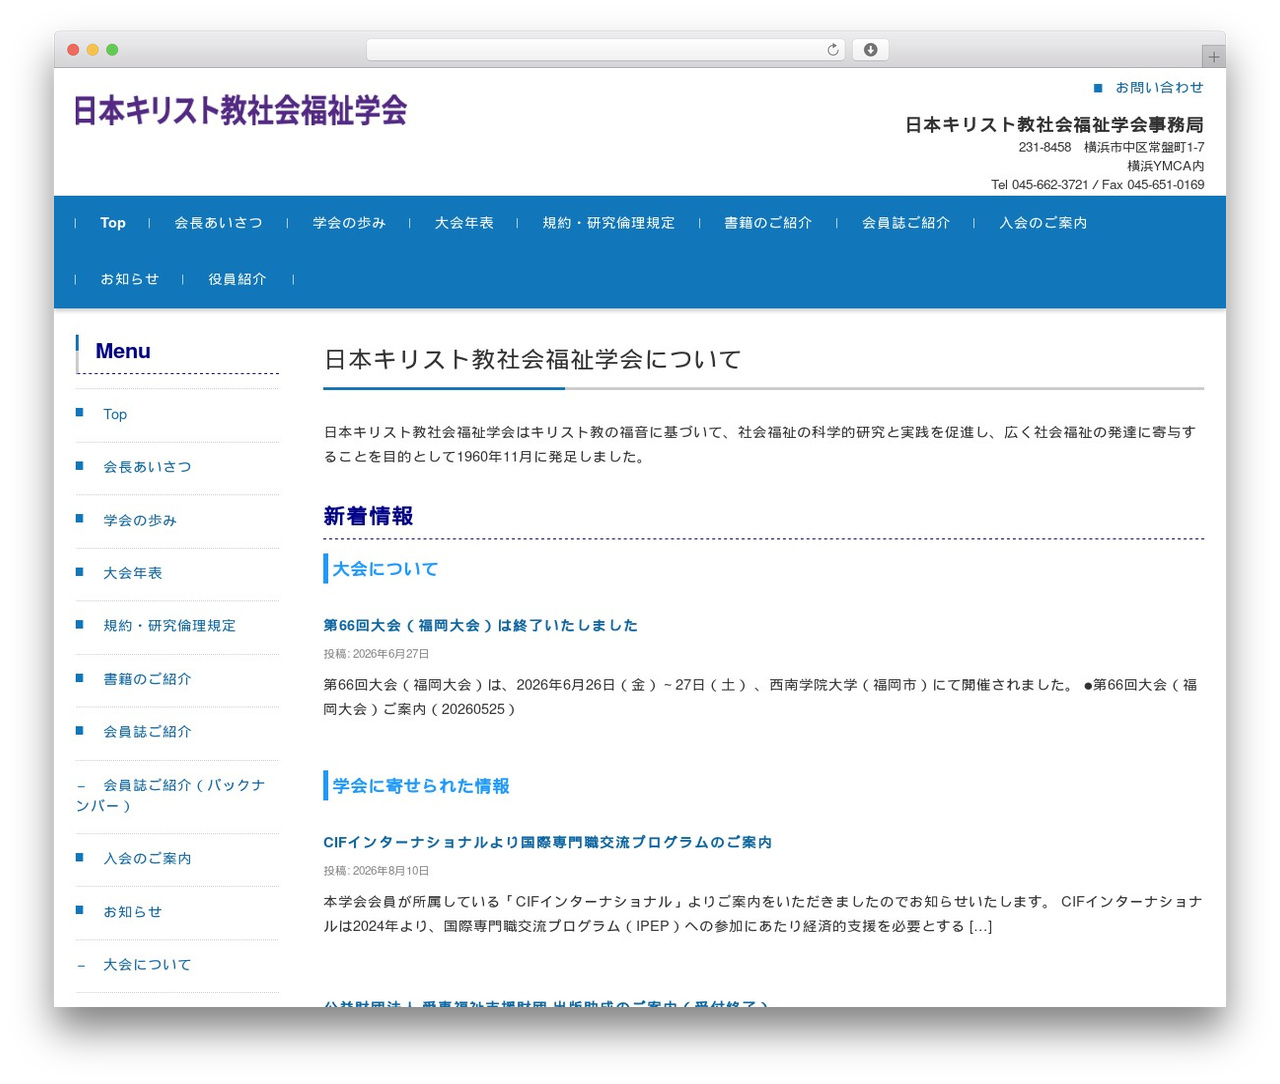Open 入会のご案内 in the navigation bar
This screenshot has width=1280, height=1084.
tap(1043, 223)
